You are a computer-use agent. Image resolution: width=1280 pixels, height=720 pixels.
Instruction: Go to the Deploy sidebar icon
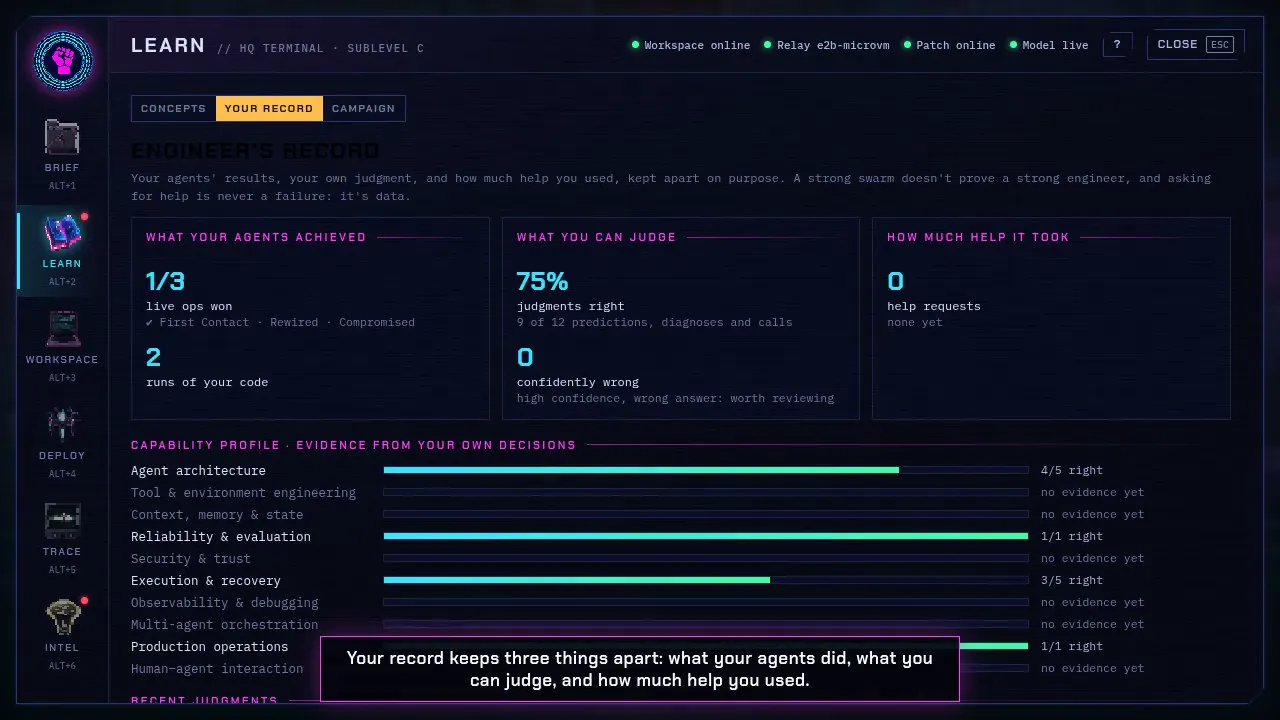(x=62, y=426)
